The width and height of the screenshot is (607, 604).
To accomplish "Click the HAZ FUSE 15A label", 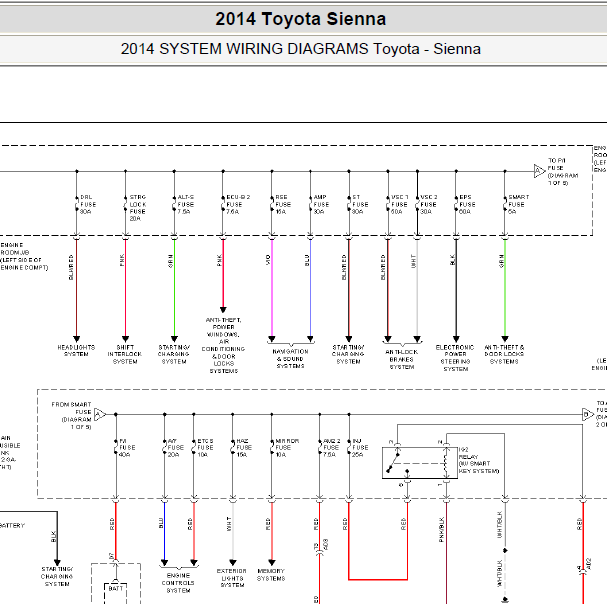I will pyautogui.click(x=244, y=448).
